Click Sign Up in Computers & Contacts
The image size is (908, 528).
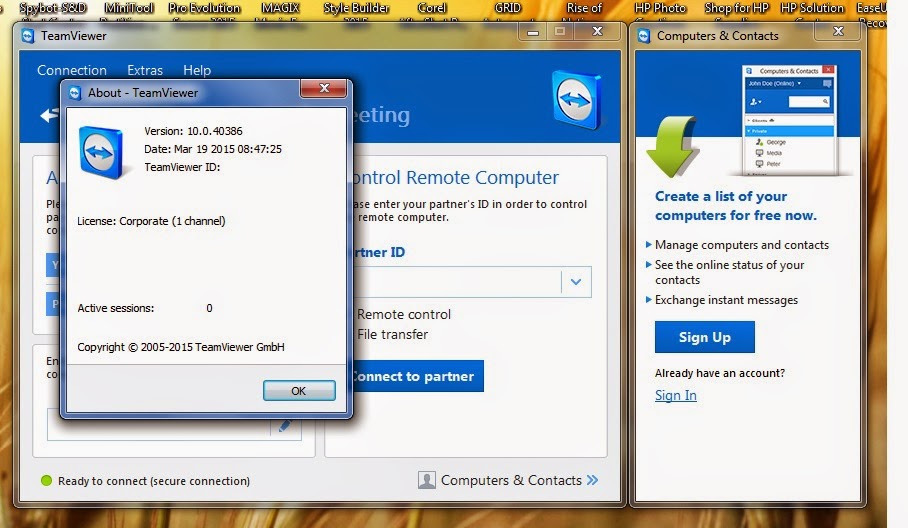pos(705,337)
